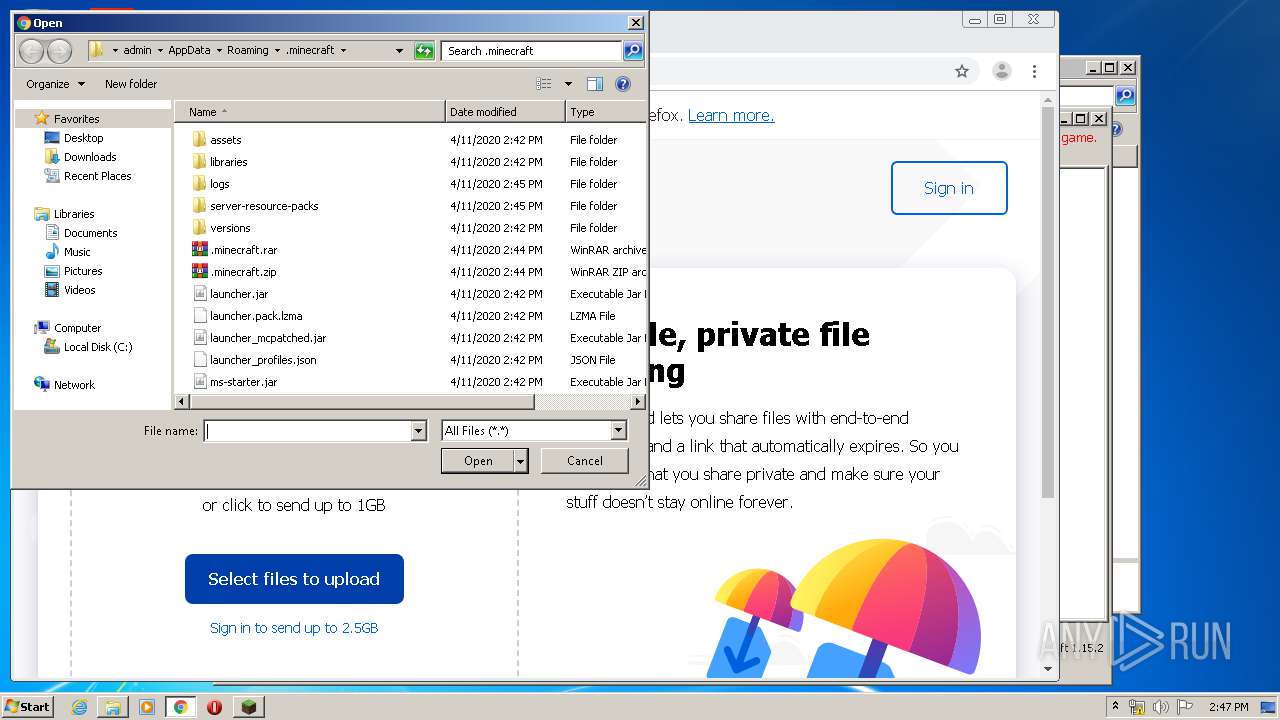This screenshot has width=1280, height=720.
Task: Expand the Open button split arrow
Action: 520,461
